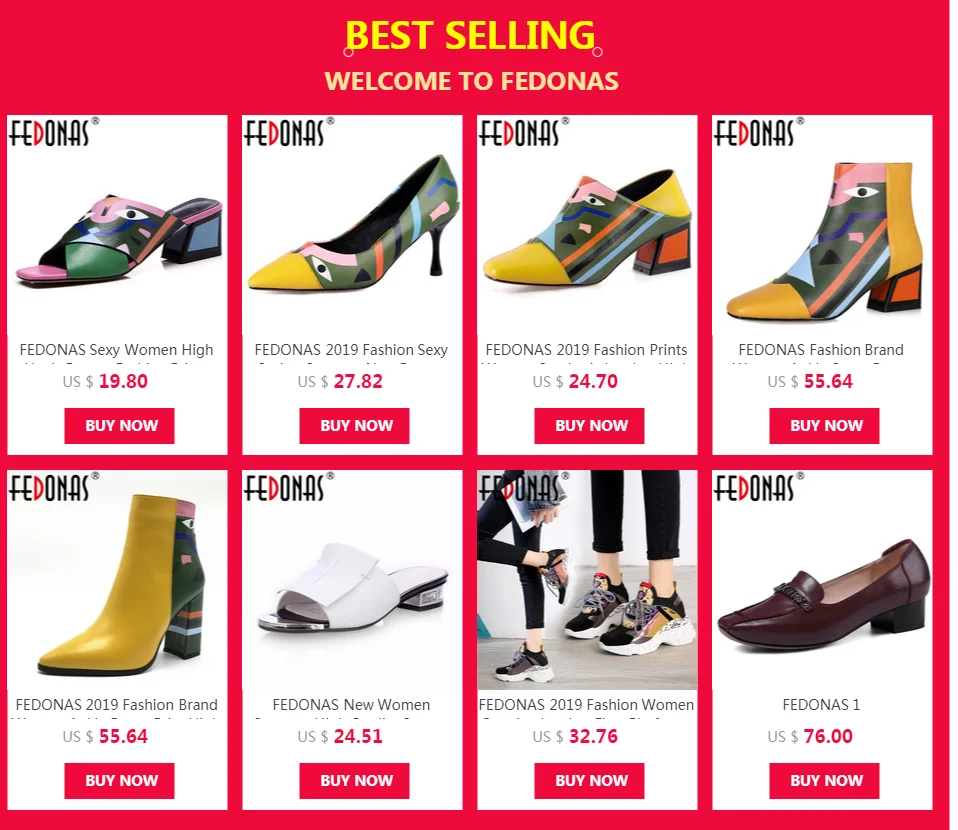Click BUY NOW for the $27.82 pump
This screenshot has width=958, height=830.
click(x=354, y=425)
